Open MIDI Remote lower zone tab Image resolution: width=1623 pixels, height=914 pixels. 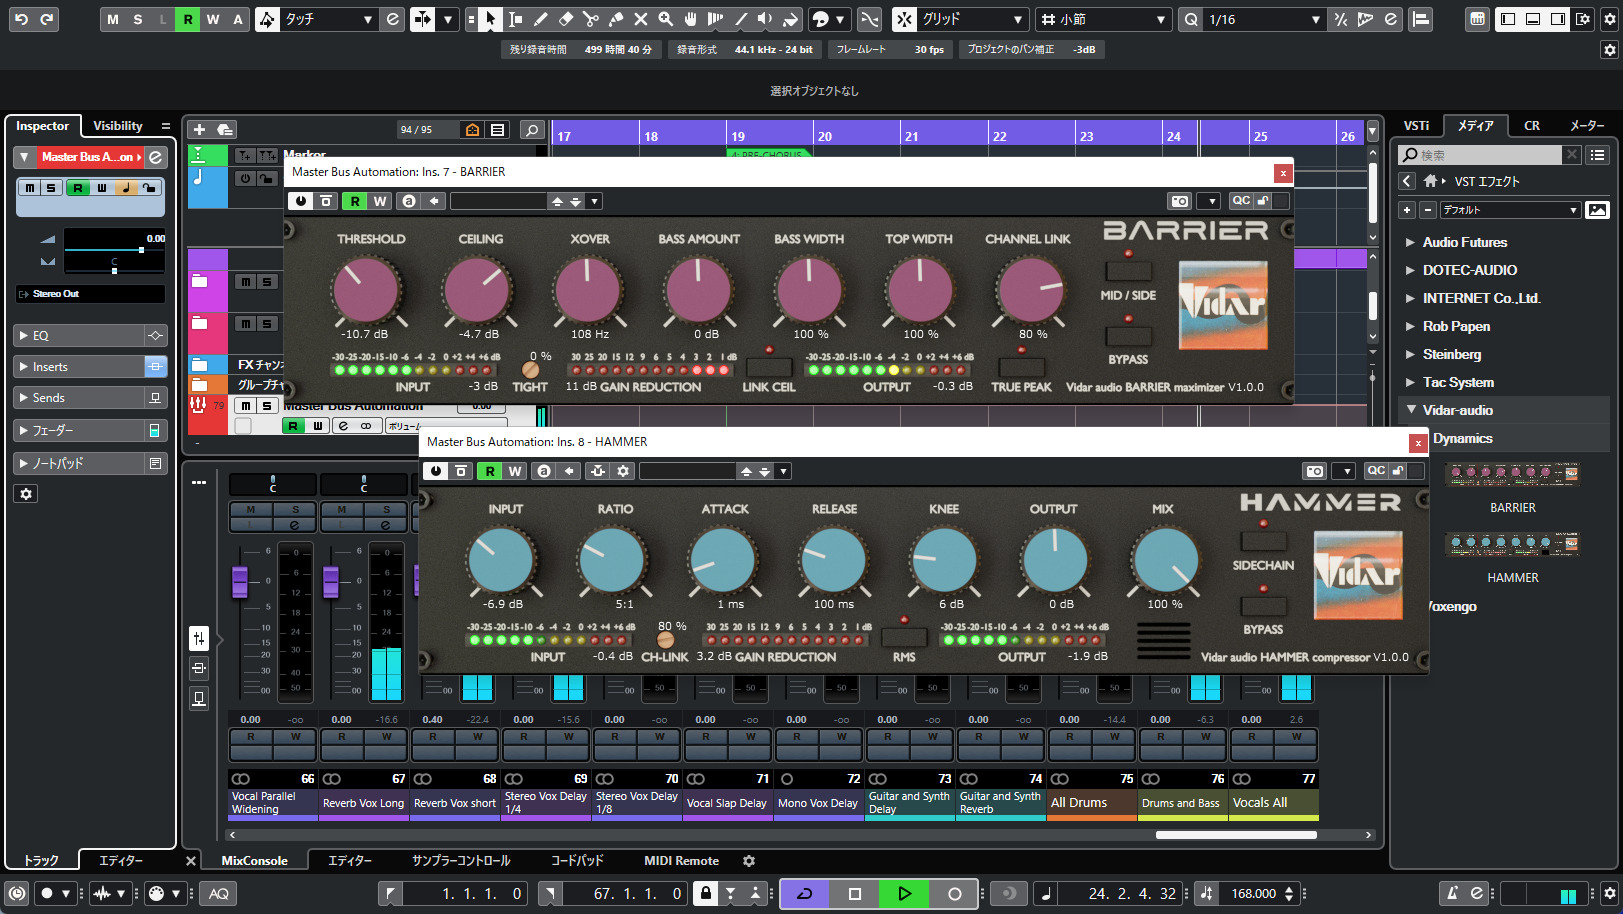(681, 860)
